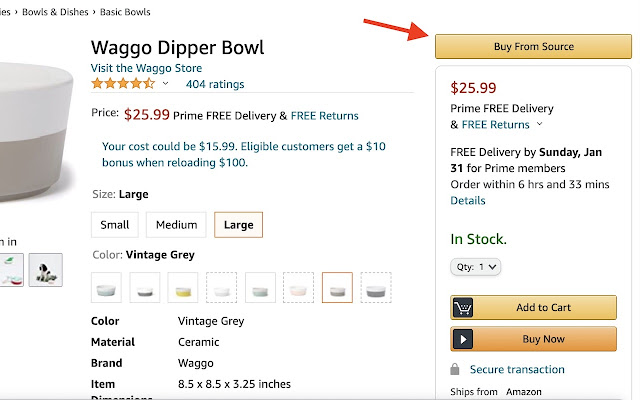Screen dimensions: 640x400
Task: Visit the Waggo Store link
Action: pyautogui.click(x=145, y=68)
